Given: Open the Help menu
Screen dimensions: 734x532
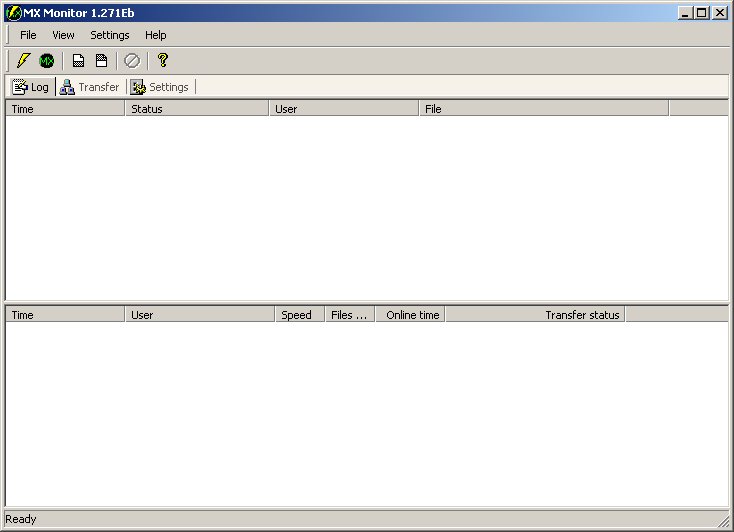Looking at the screenshot, I should (156, 35).
